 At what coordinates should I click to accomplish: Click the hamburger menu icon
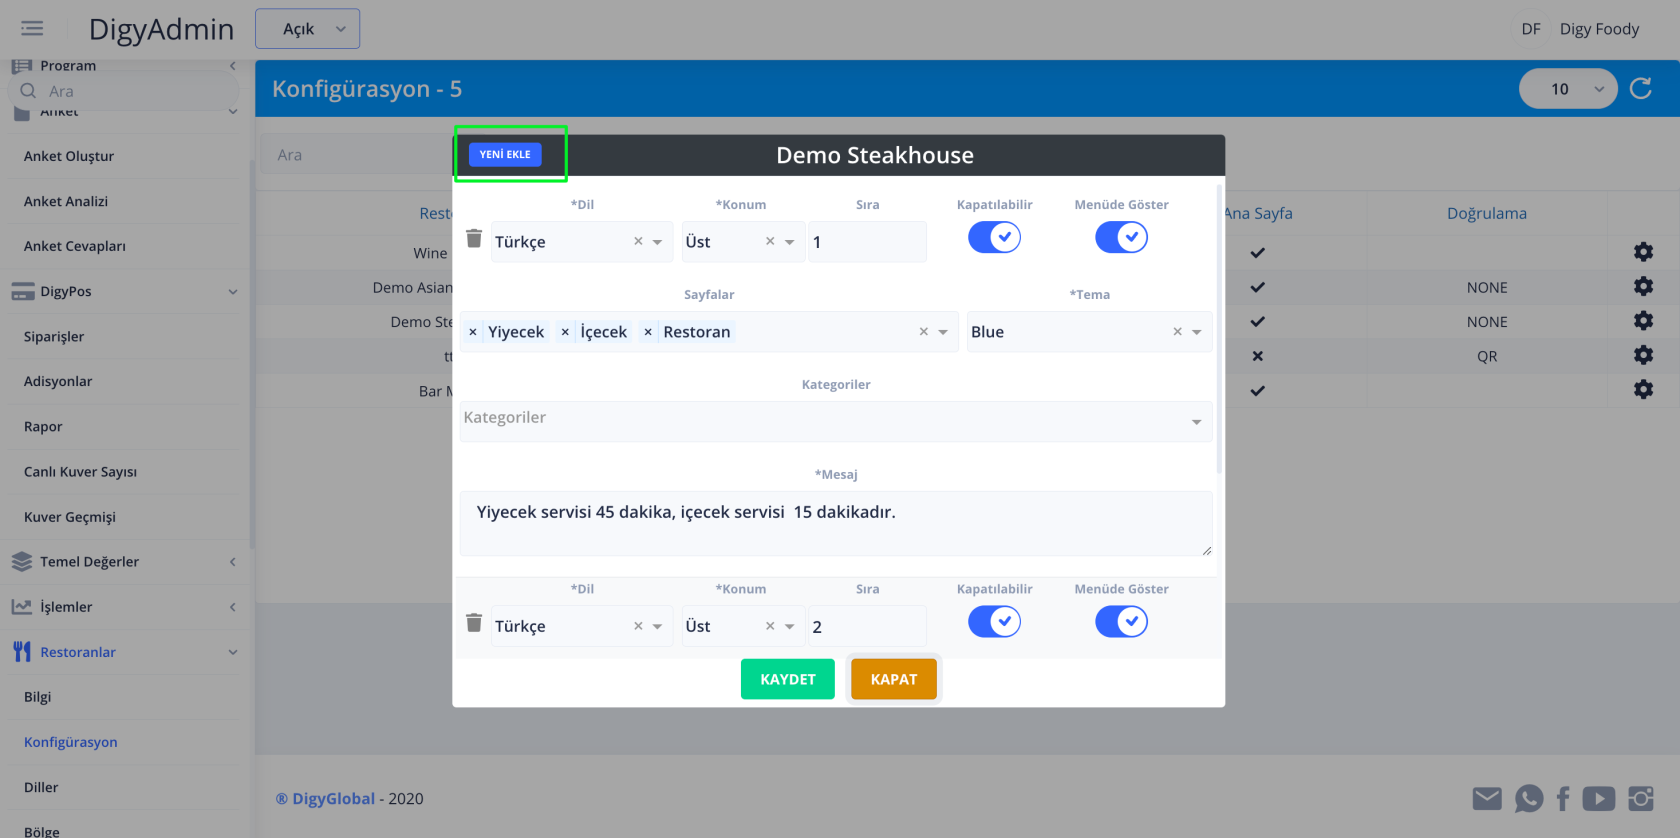[32, 29]
